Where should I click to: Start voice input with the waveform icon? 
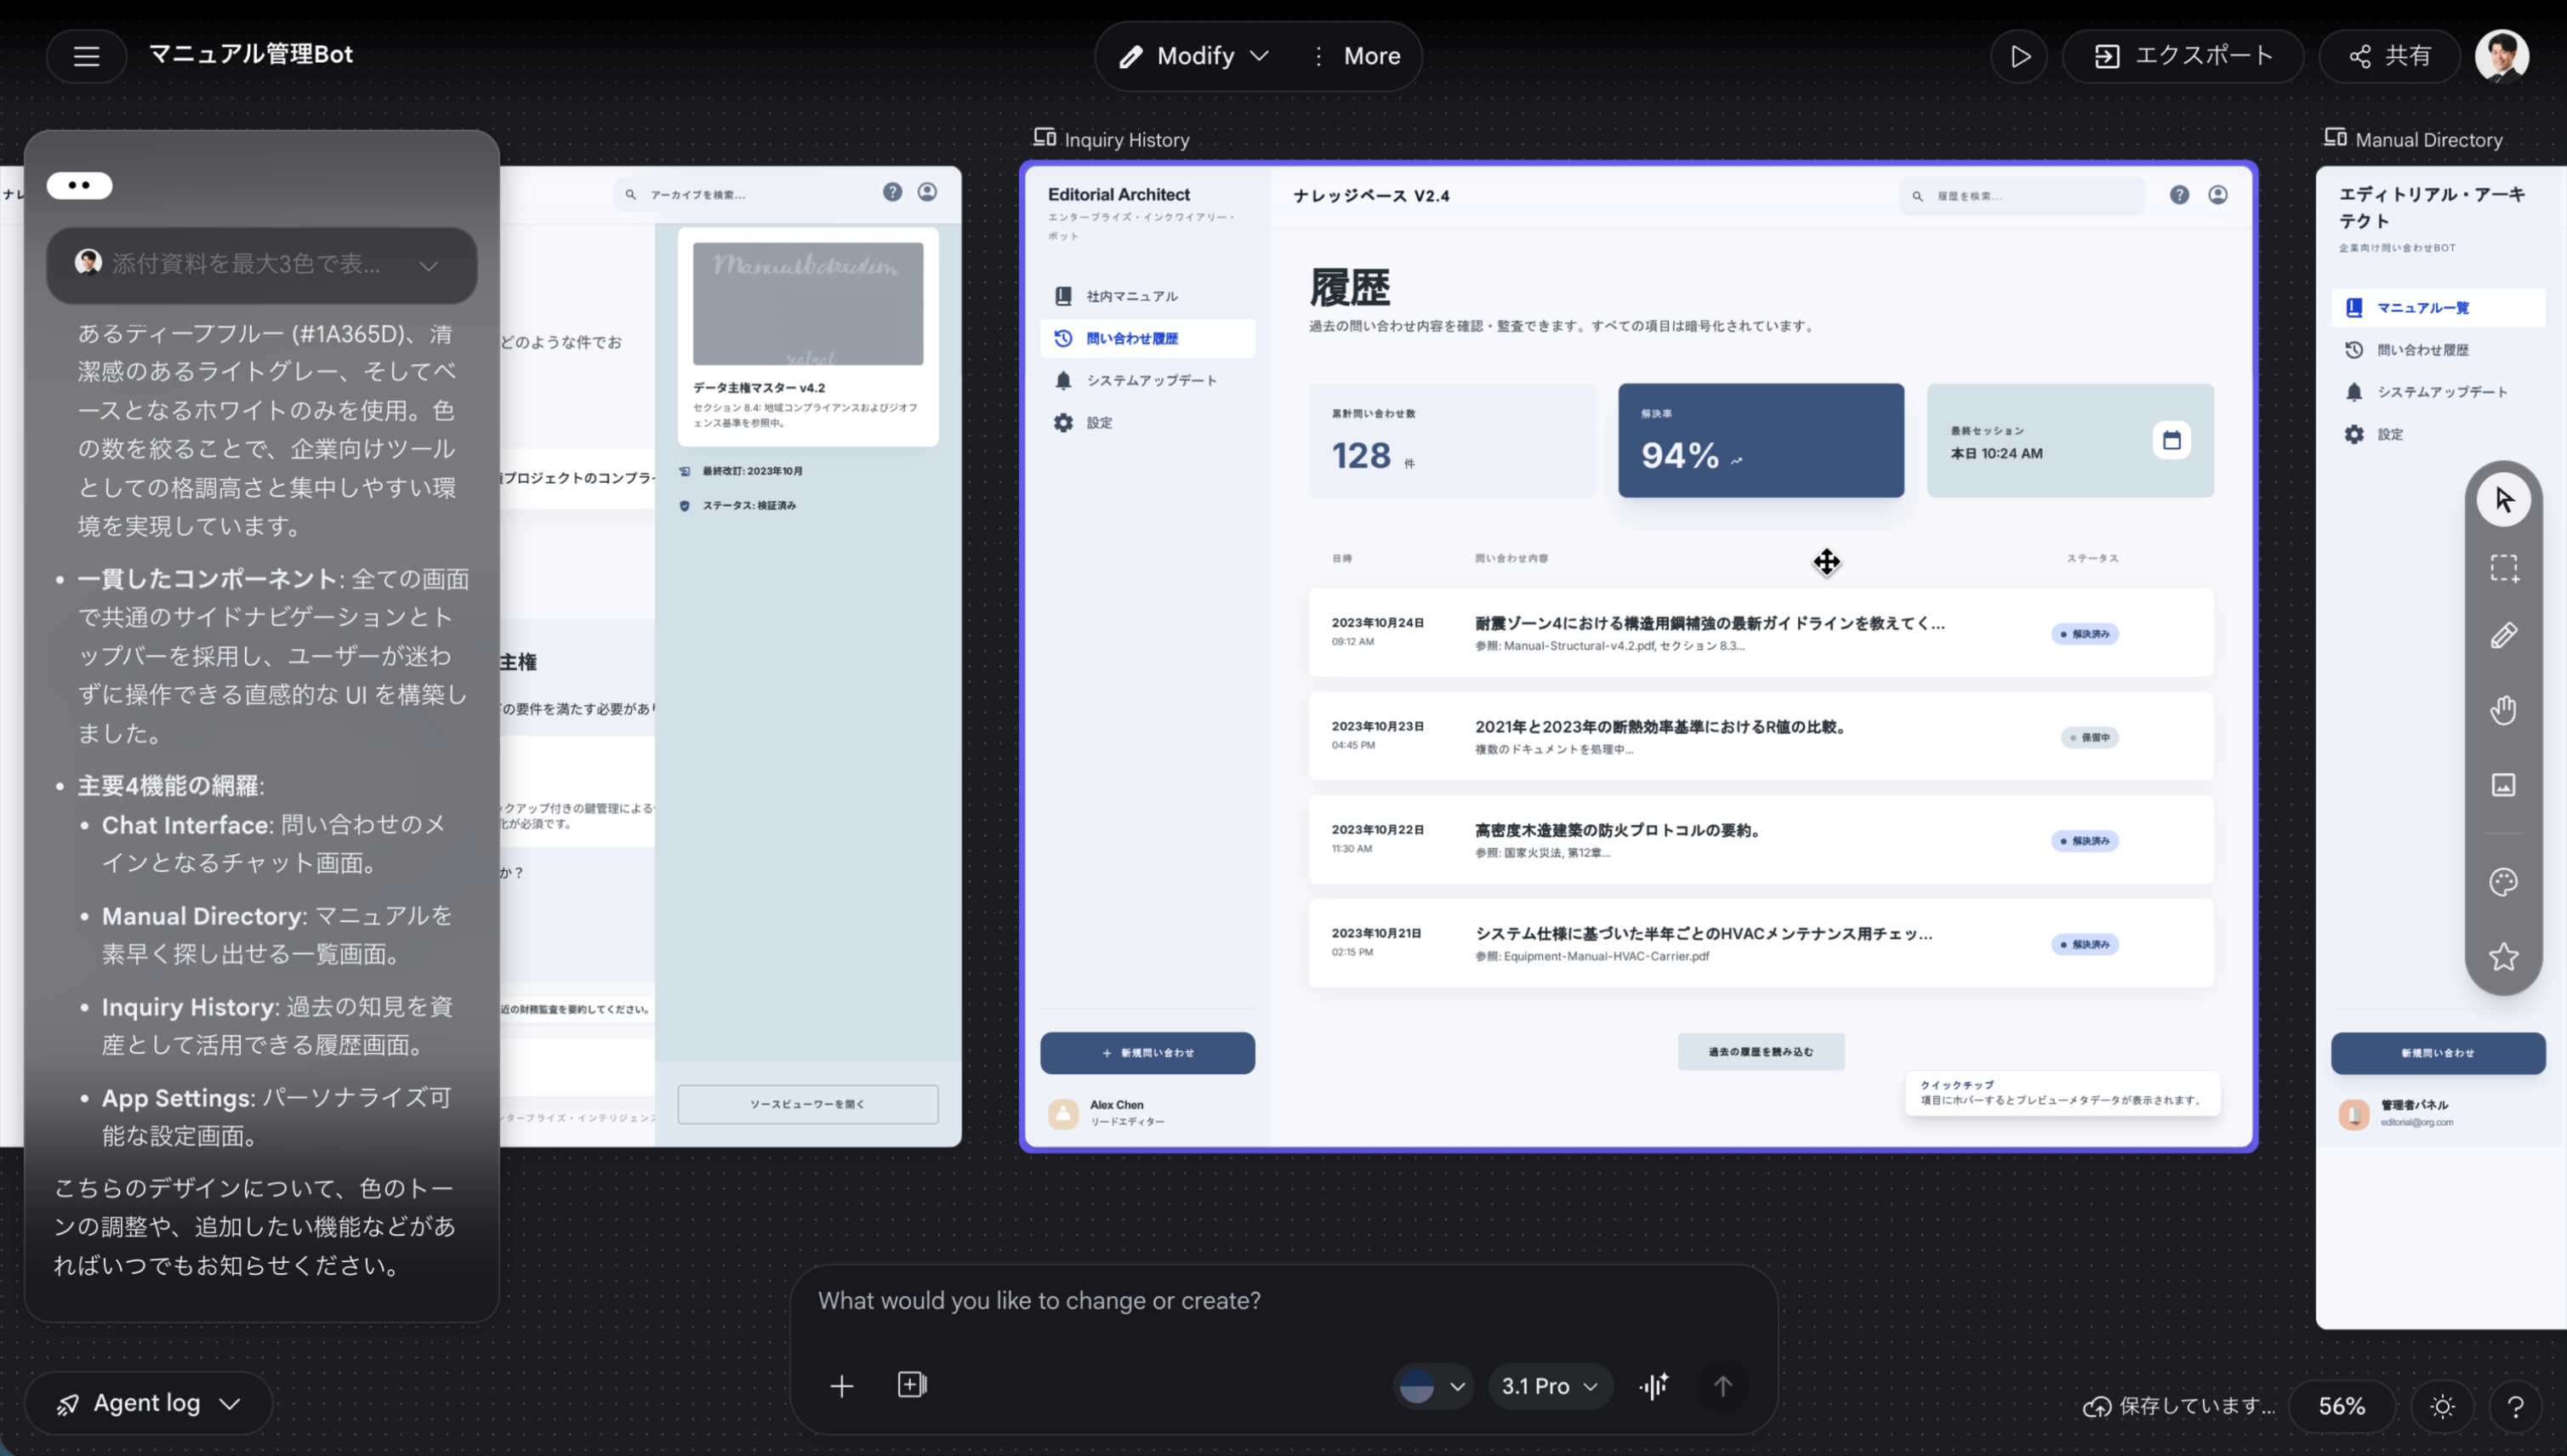[x=1654, y=1386]
